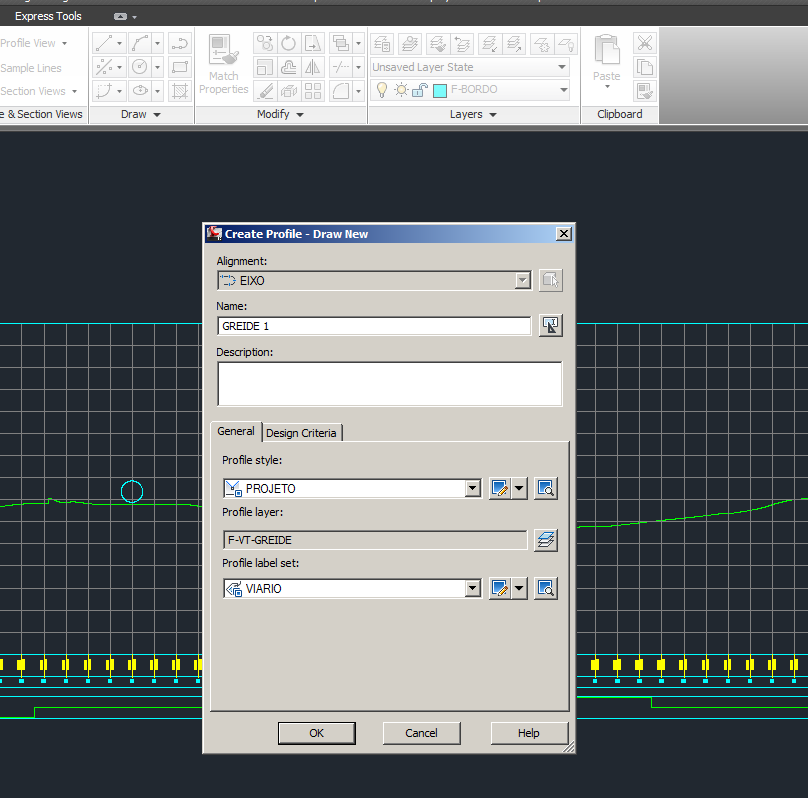808x798 pixels.
Task: Click the edit icon next to Profile style PROJETO
Action: (499, 488)
